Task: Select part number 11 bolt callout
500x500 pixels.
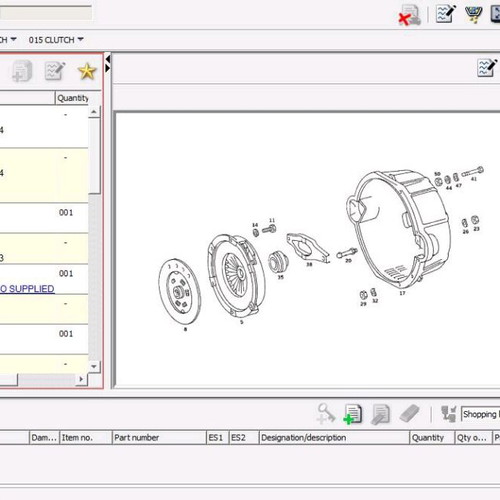Action: pos(272,220)
